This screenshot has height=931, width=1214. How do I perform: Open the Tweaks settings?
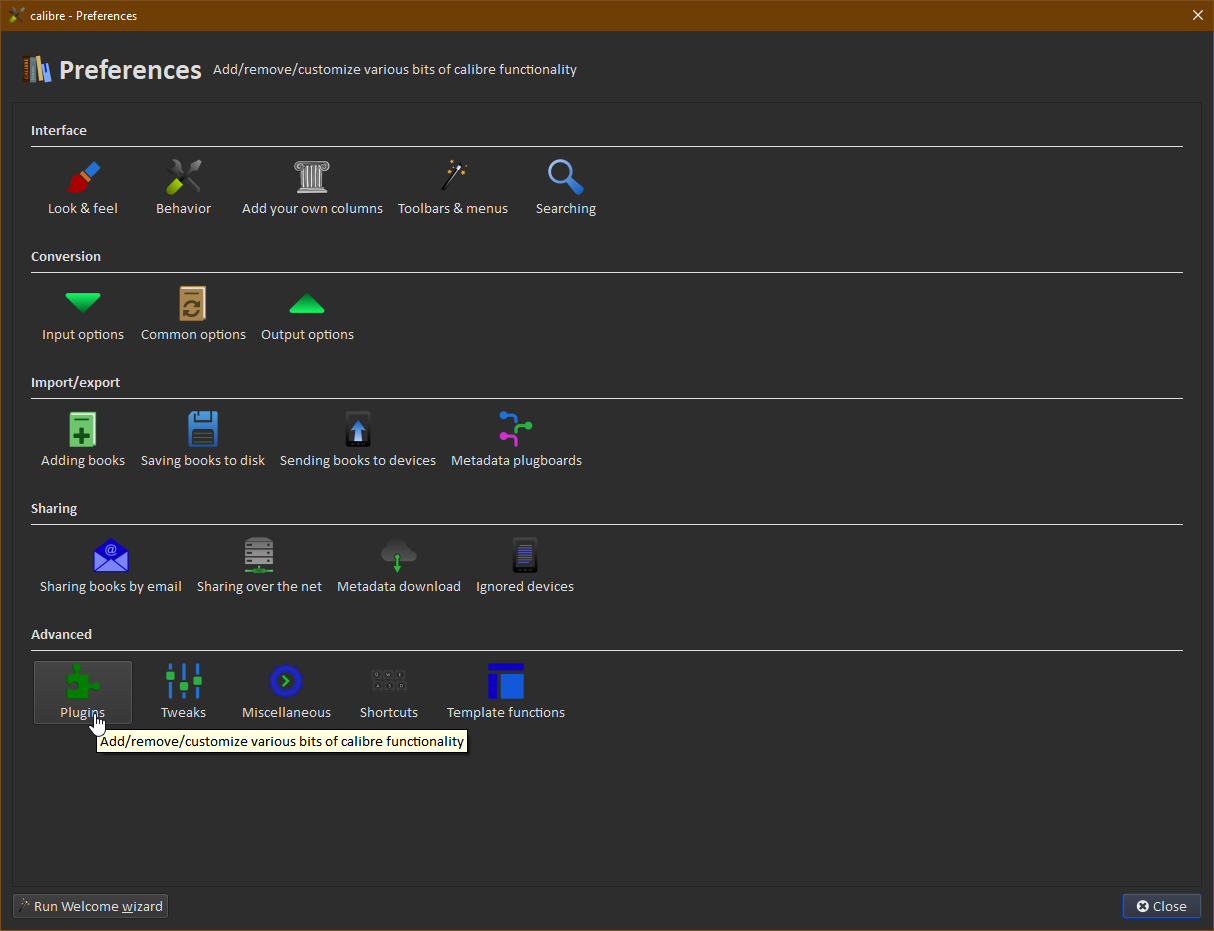tap(184, 692)
